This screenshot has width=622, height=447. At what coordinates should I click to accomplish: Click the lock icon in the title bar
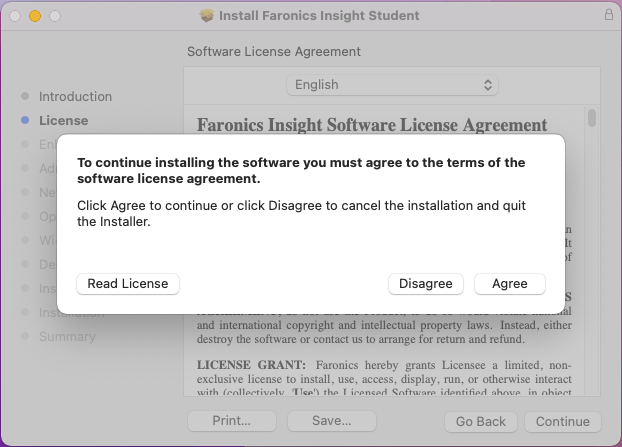609,16
